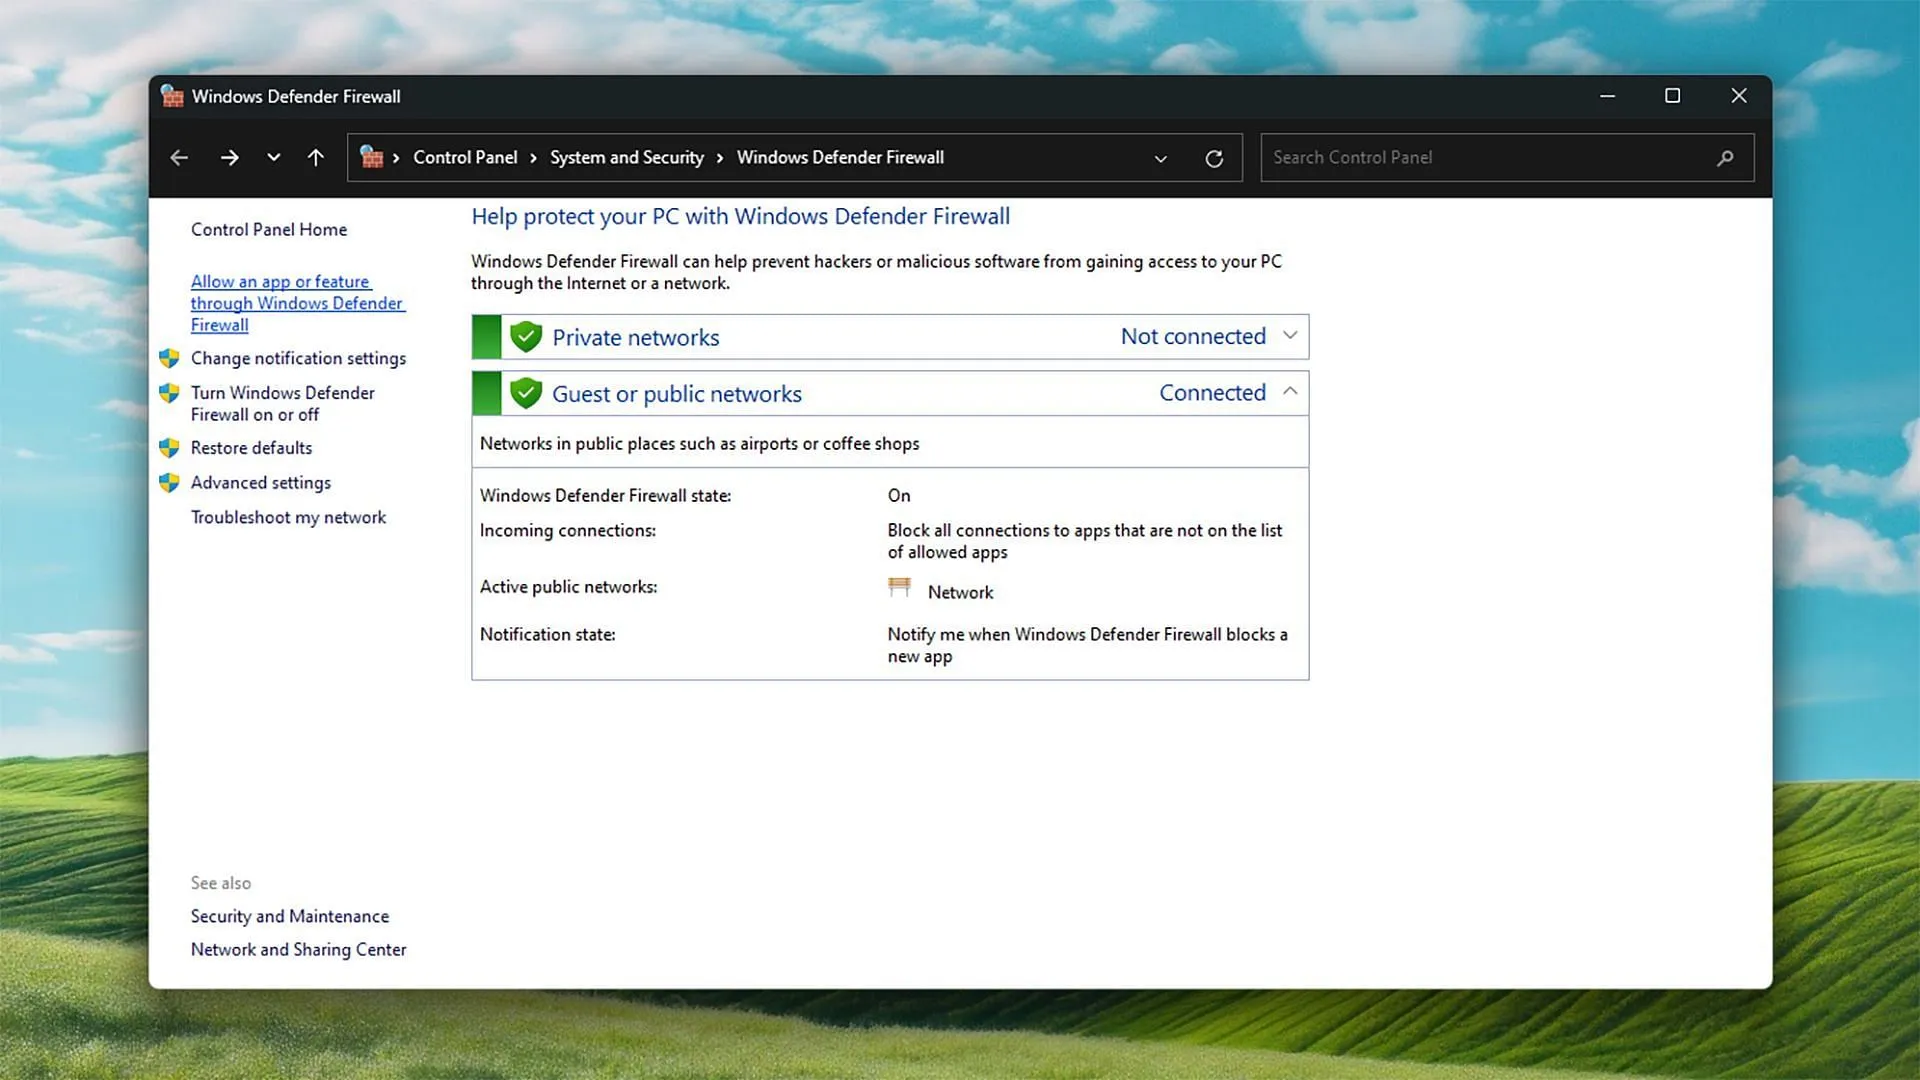Select Control Panel in breadcrumb menu
Image resolution: width=1920 pixels, height=1080 pixels.
coord(465,157)
